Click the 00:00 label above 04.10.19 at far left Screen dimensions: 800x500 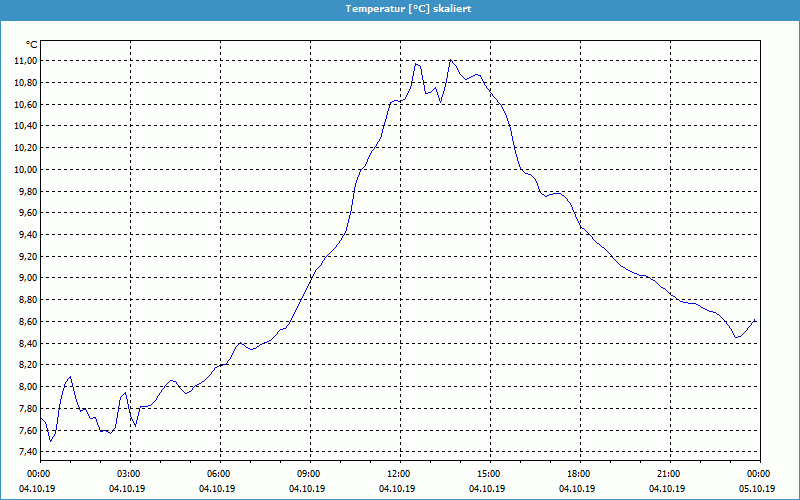39,474
